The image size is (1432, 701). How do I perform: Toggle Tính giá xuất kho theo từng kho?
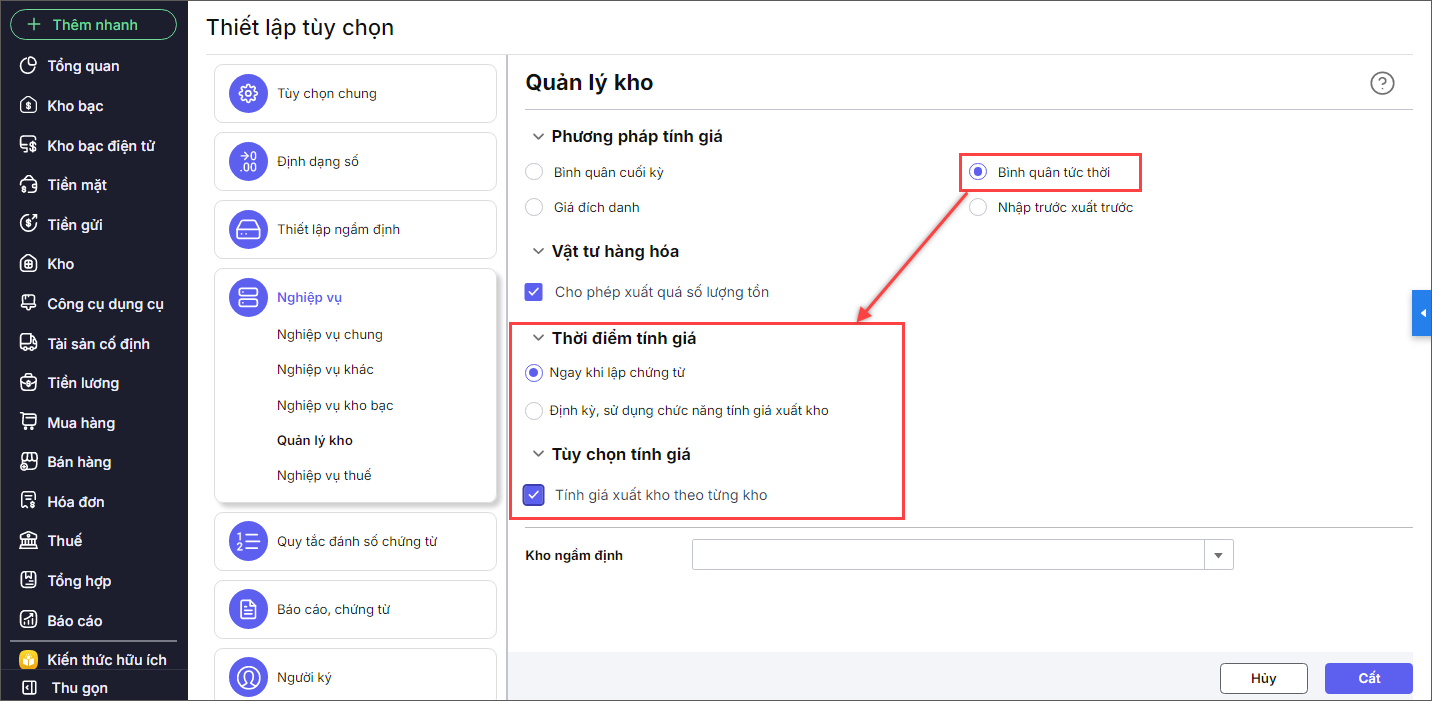point(534,495)
